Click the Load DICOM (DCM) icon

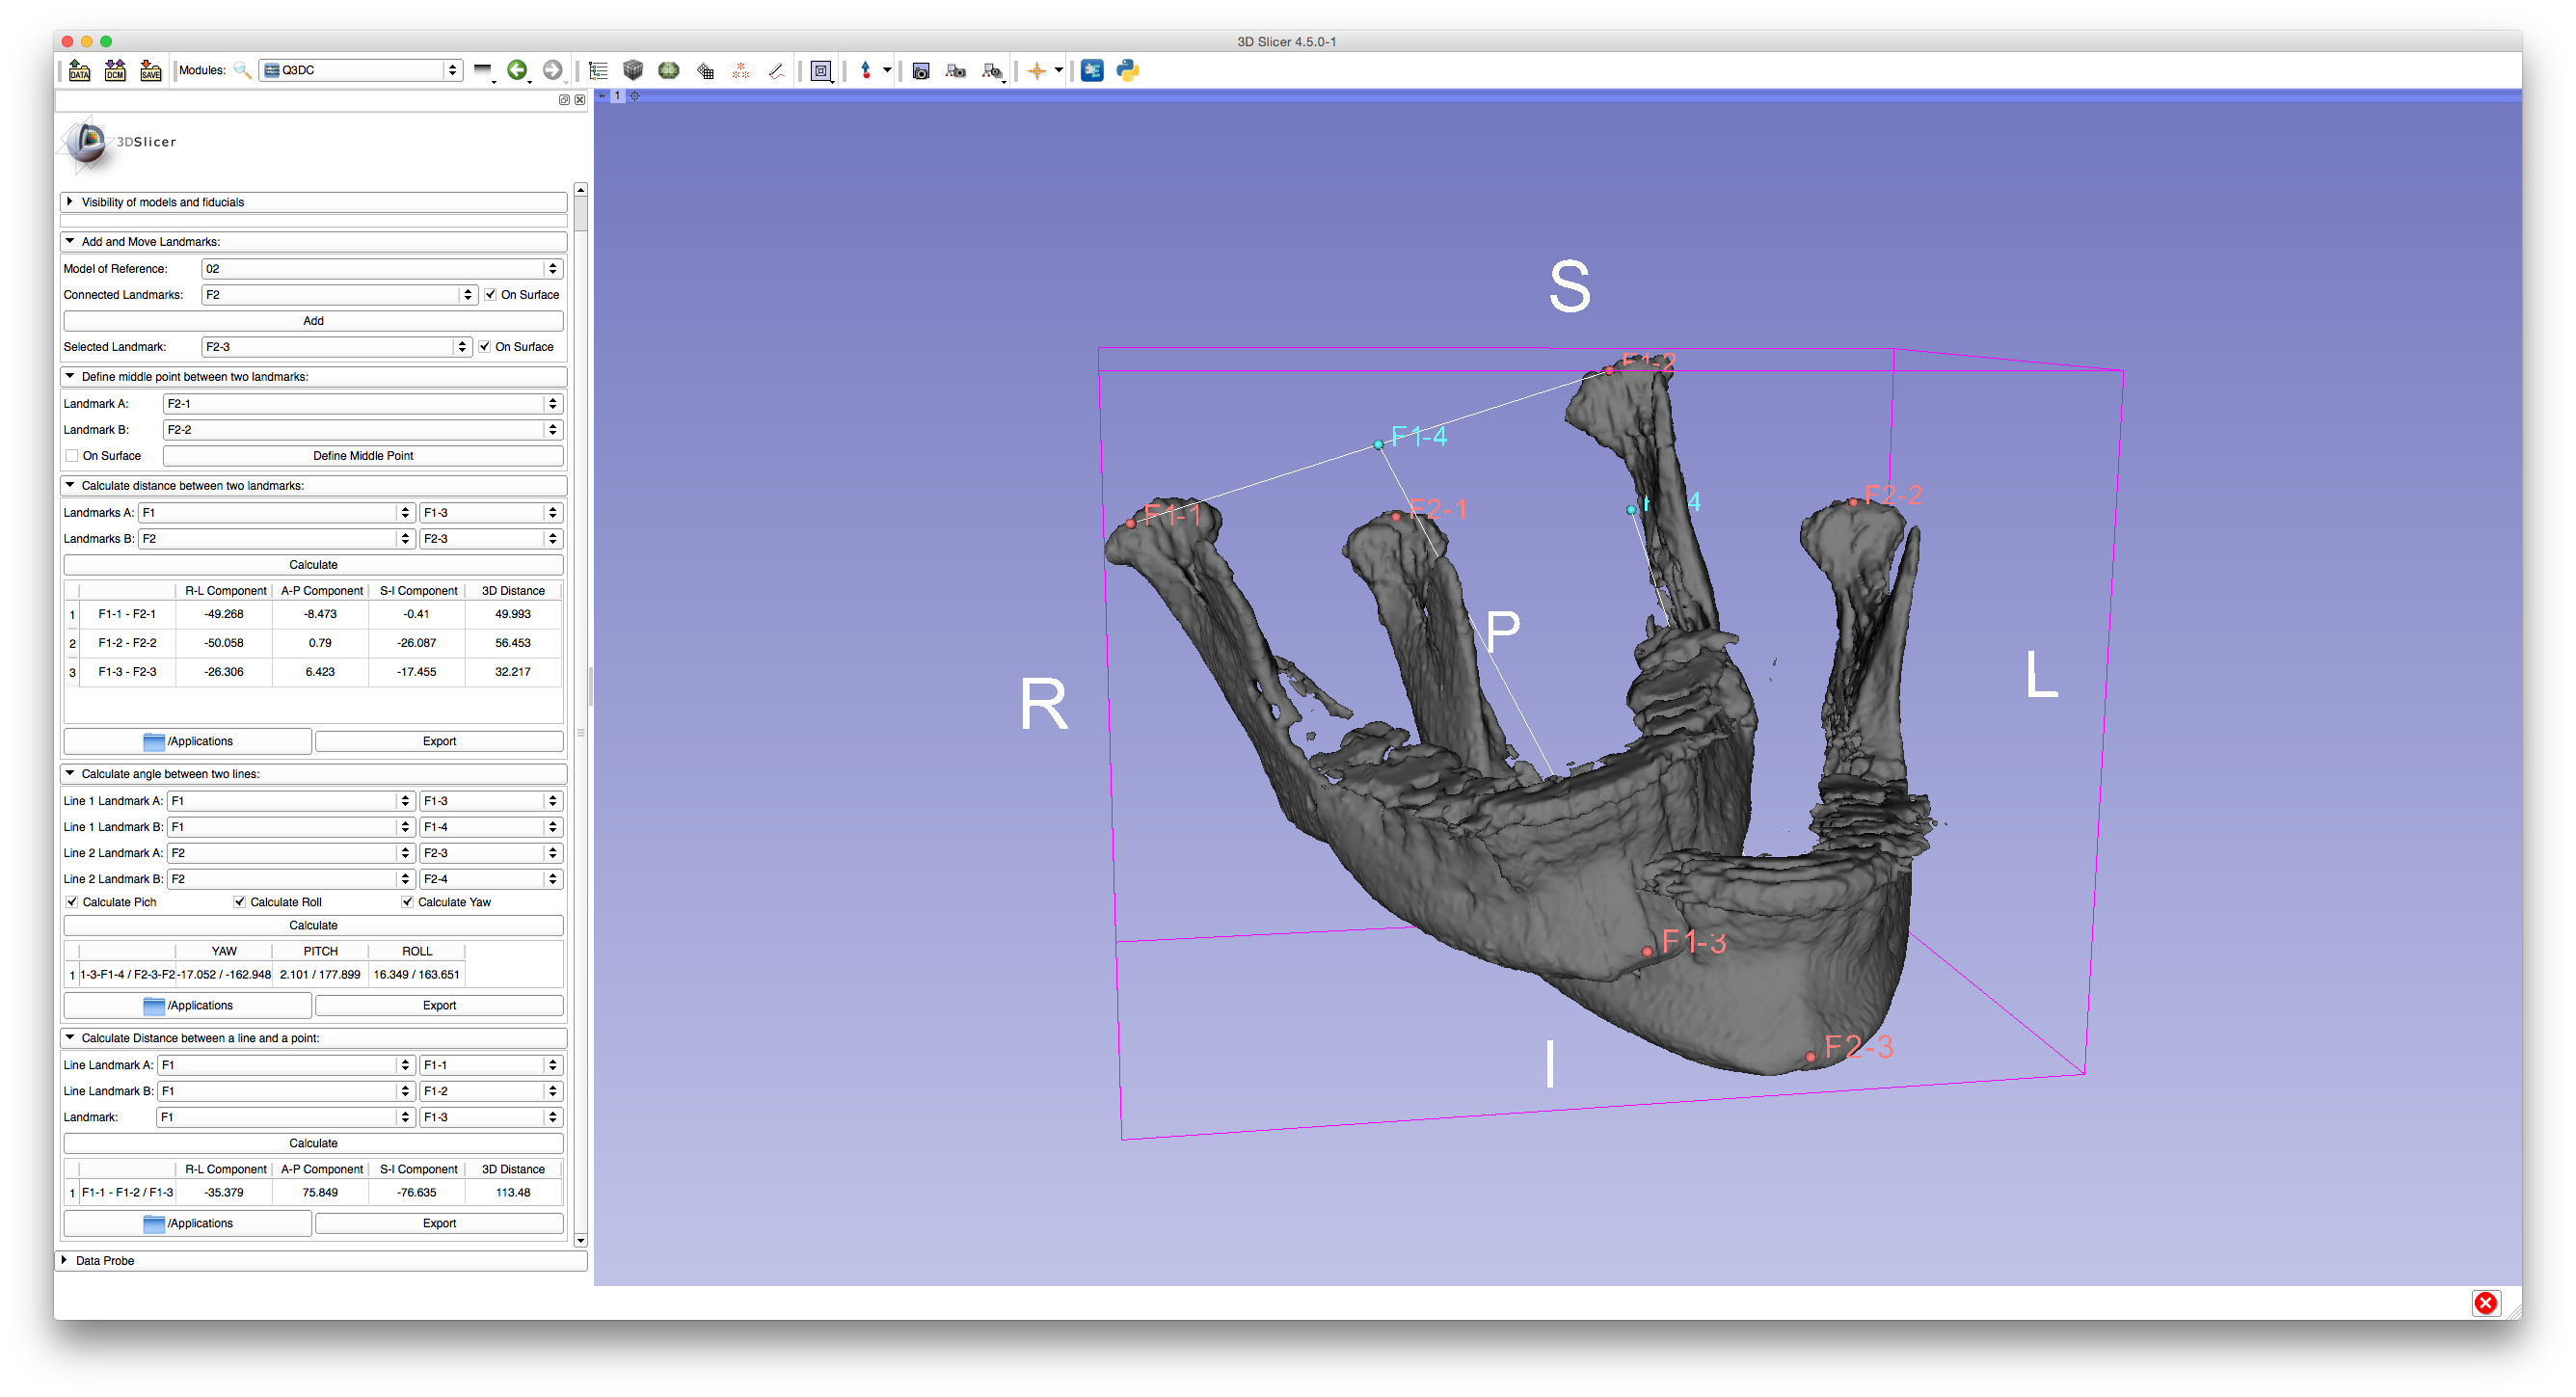pyautogui.click(x=115, y=70)
